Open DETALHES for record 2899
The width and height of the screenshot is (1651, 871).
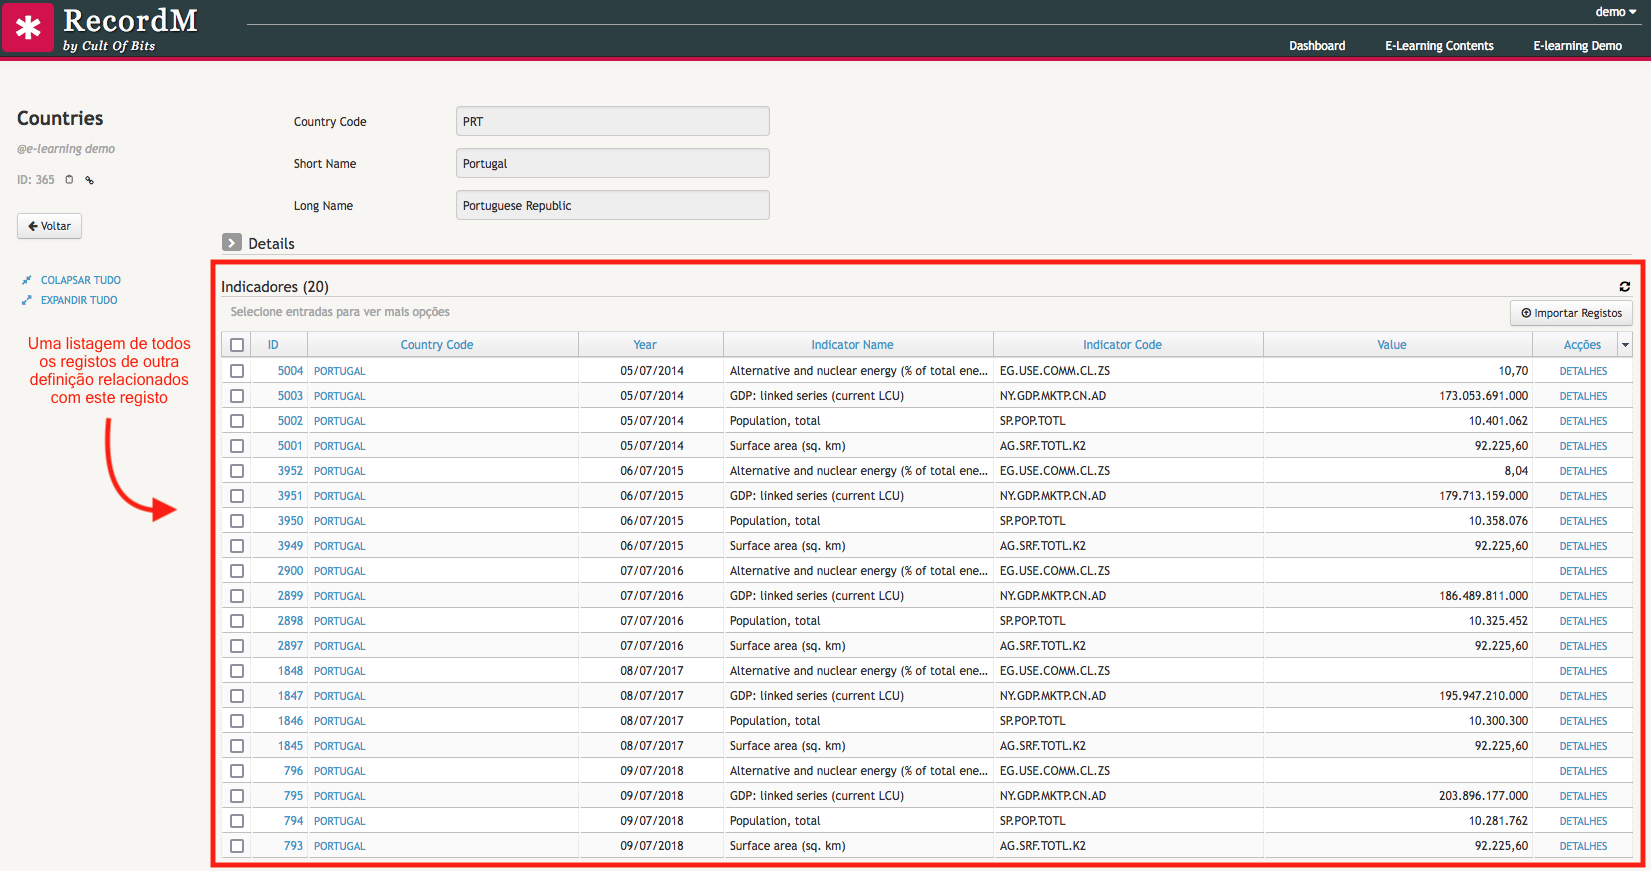(1583, 596)
